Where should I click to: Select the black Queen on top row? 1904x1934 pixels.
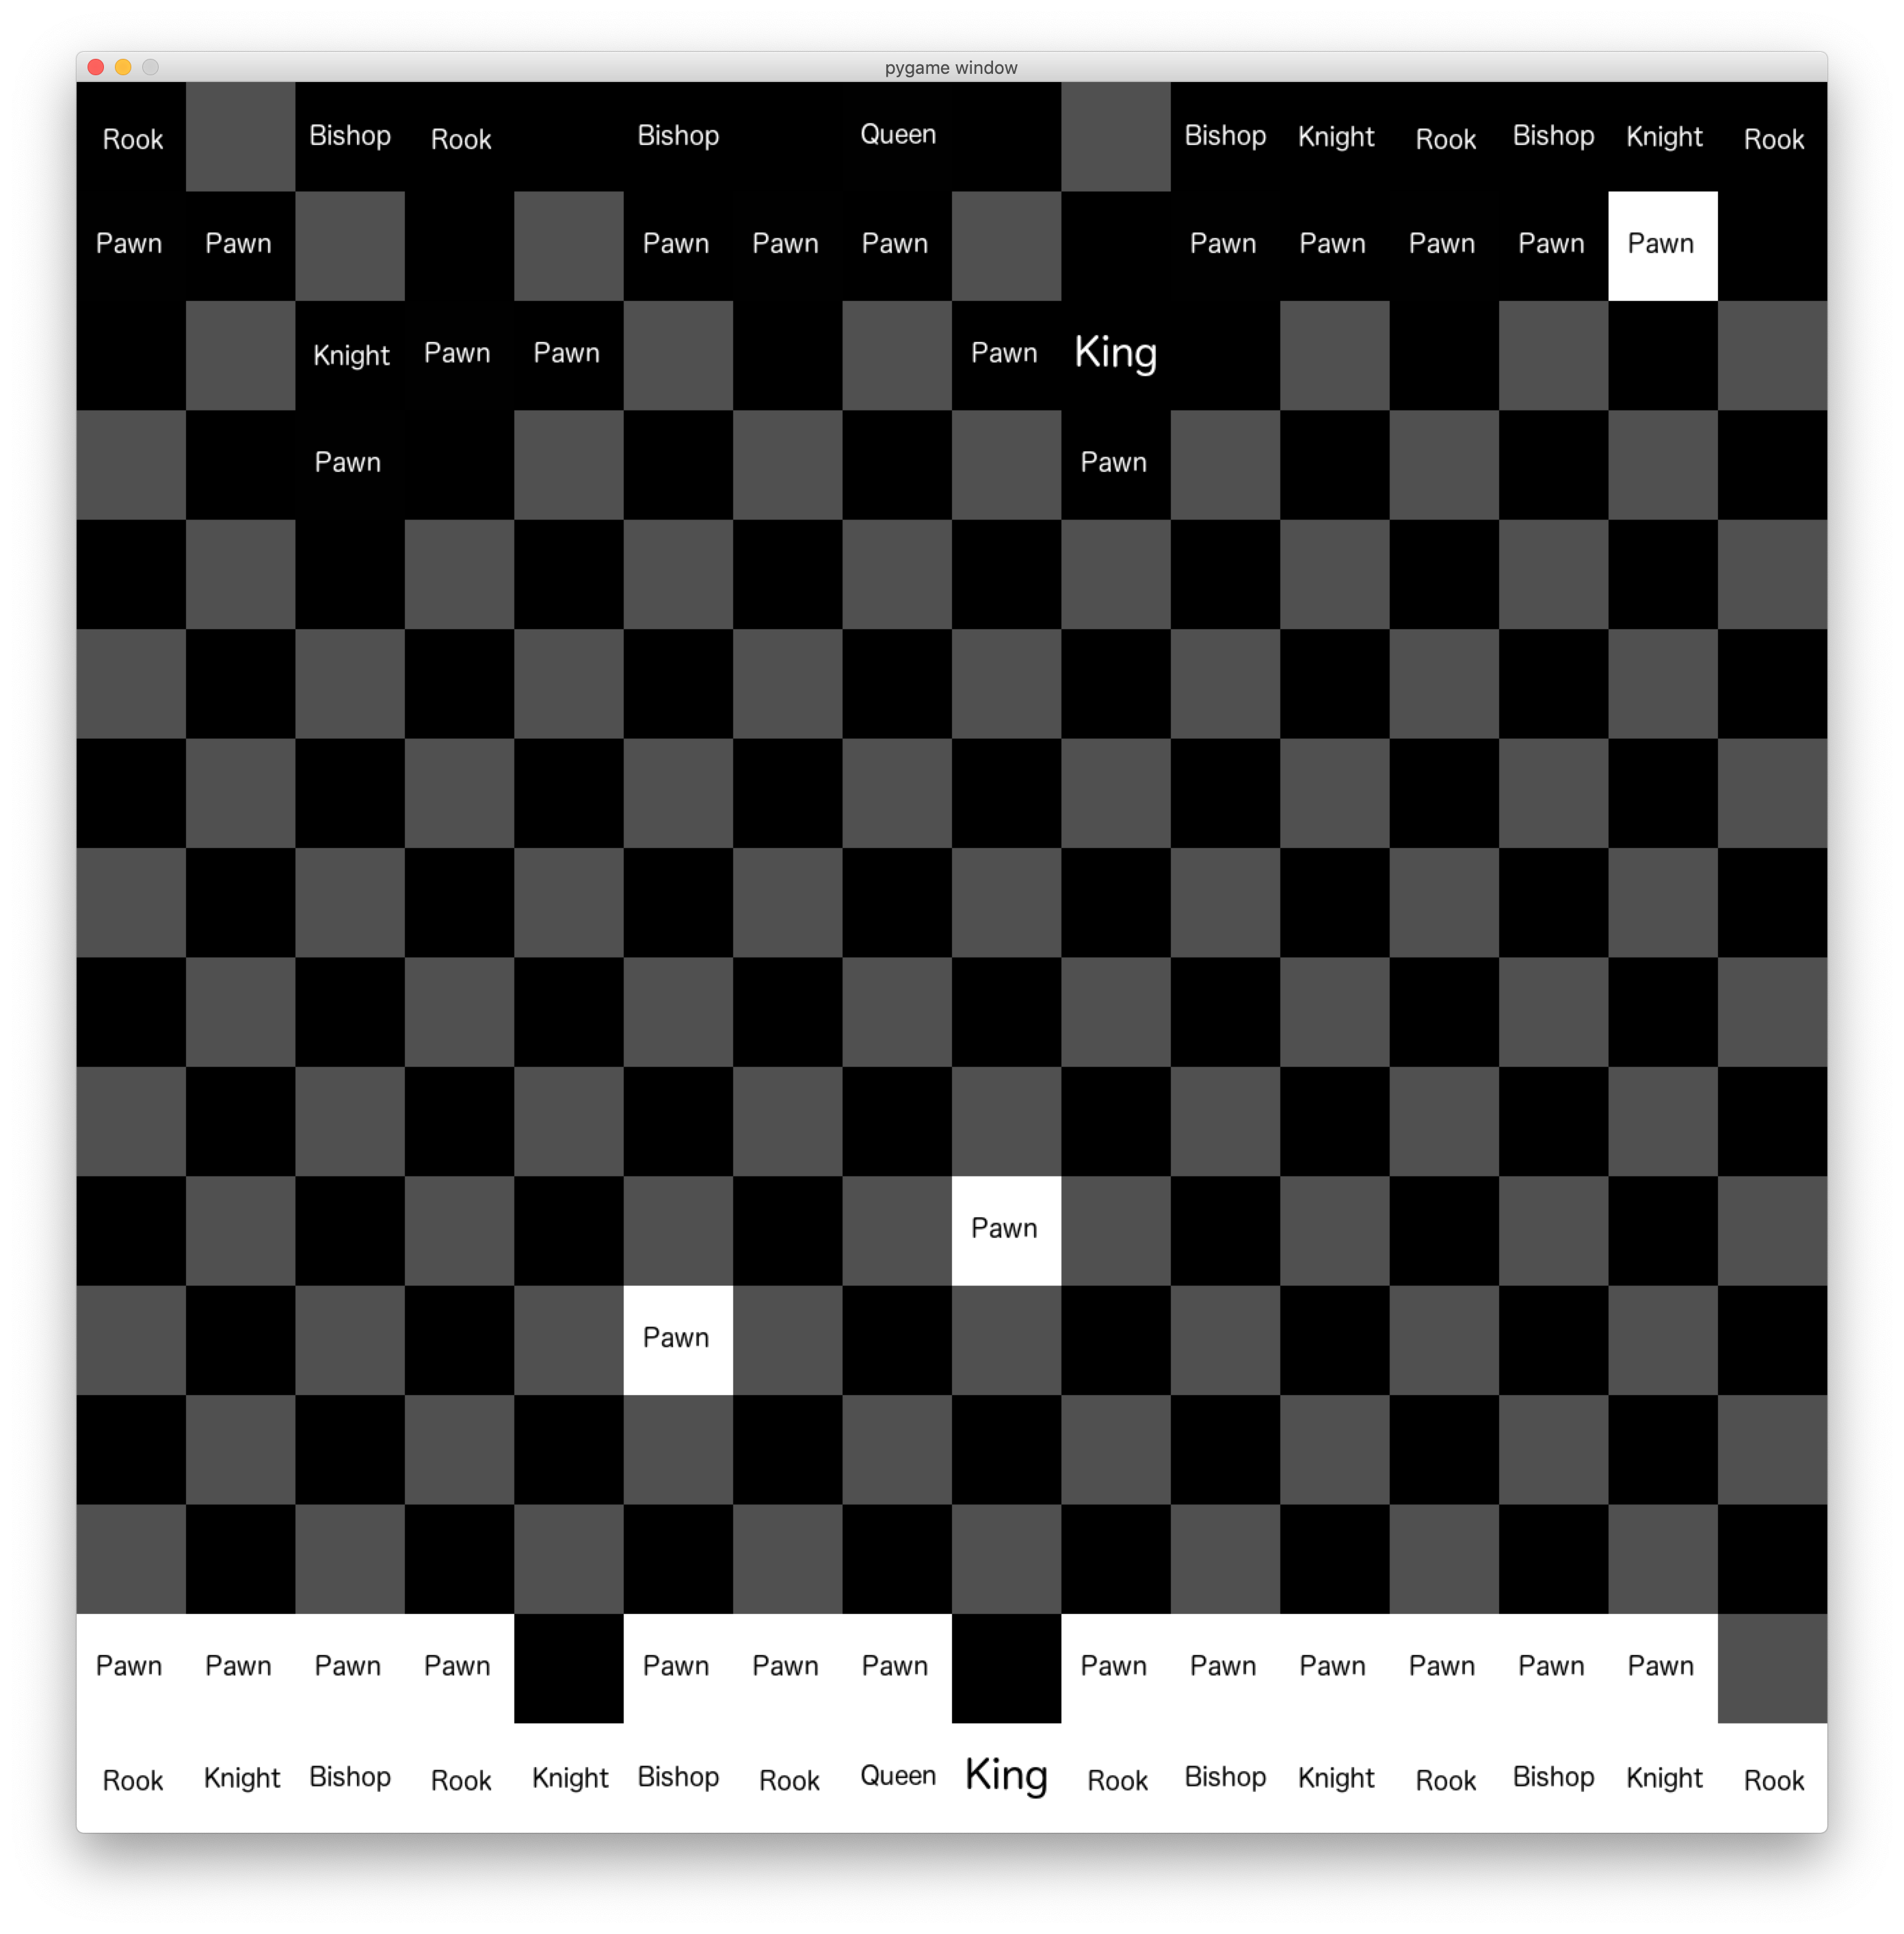click(897, 136)
